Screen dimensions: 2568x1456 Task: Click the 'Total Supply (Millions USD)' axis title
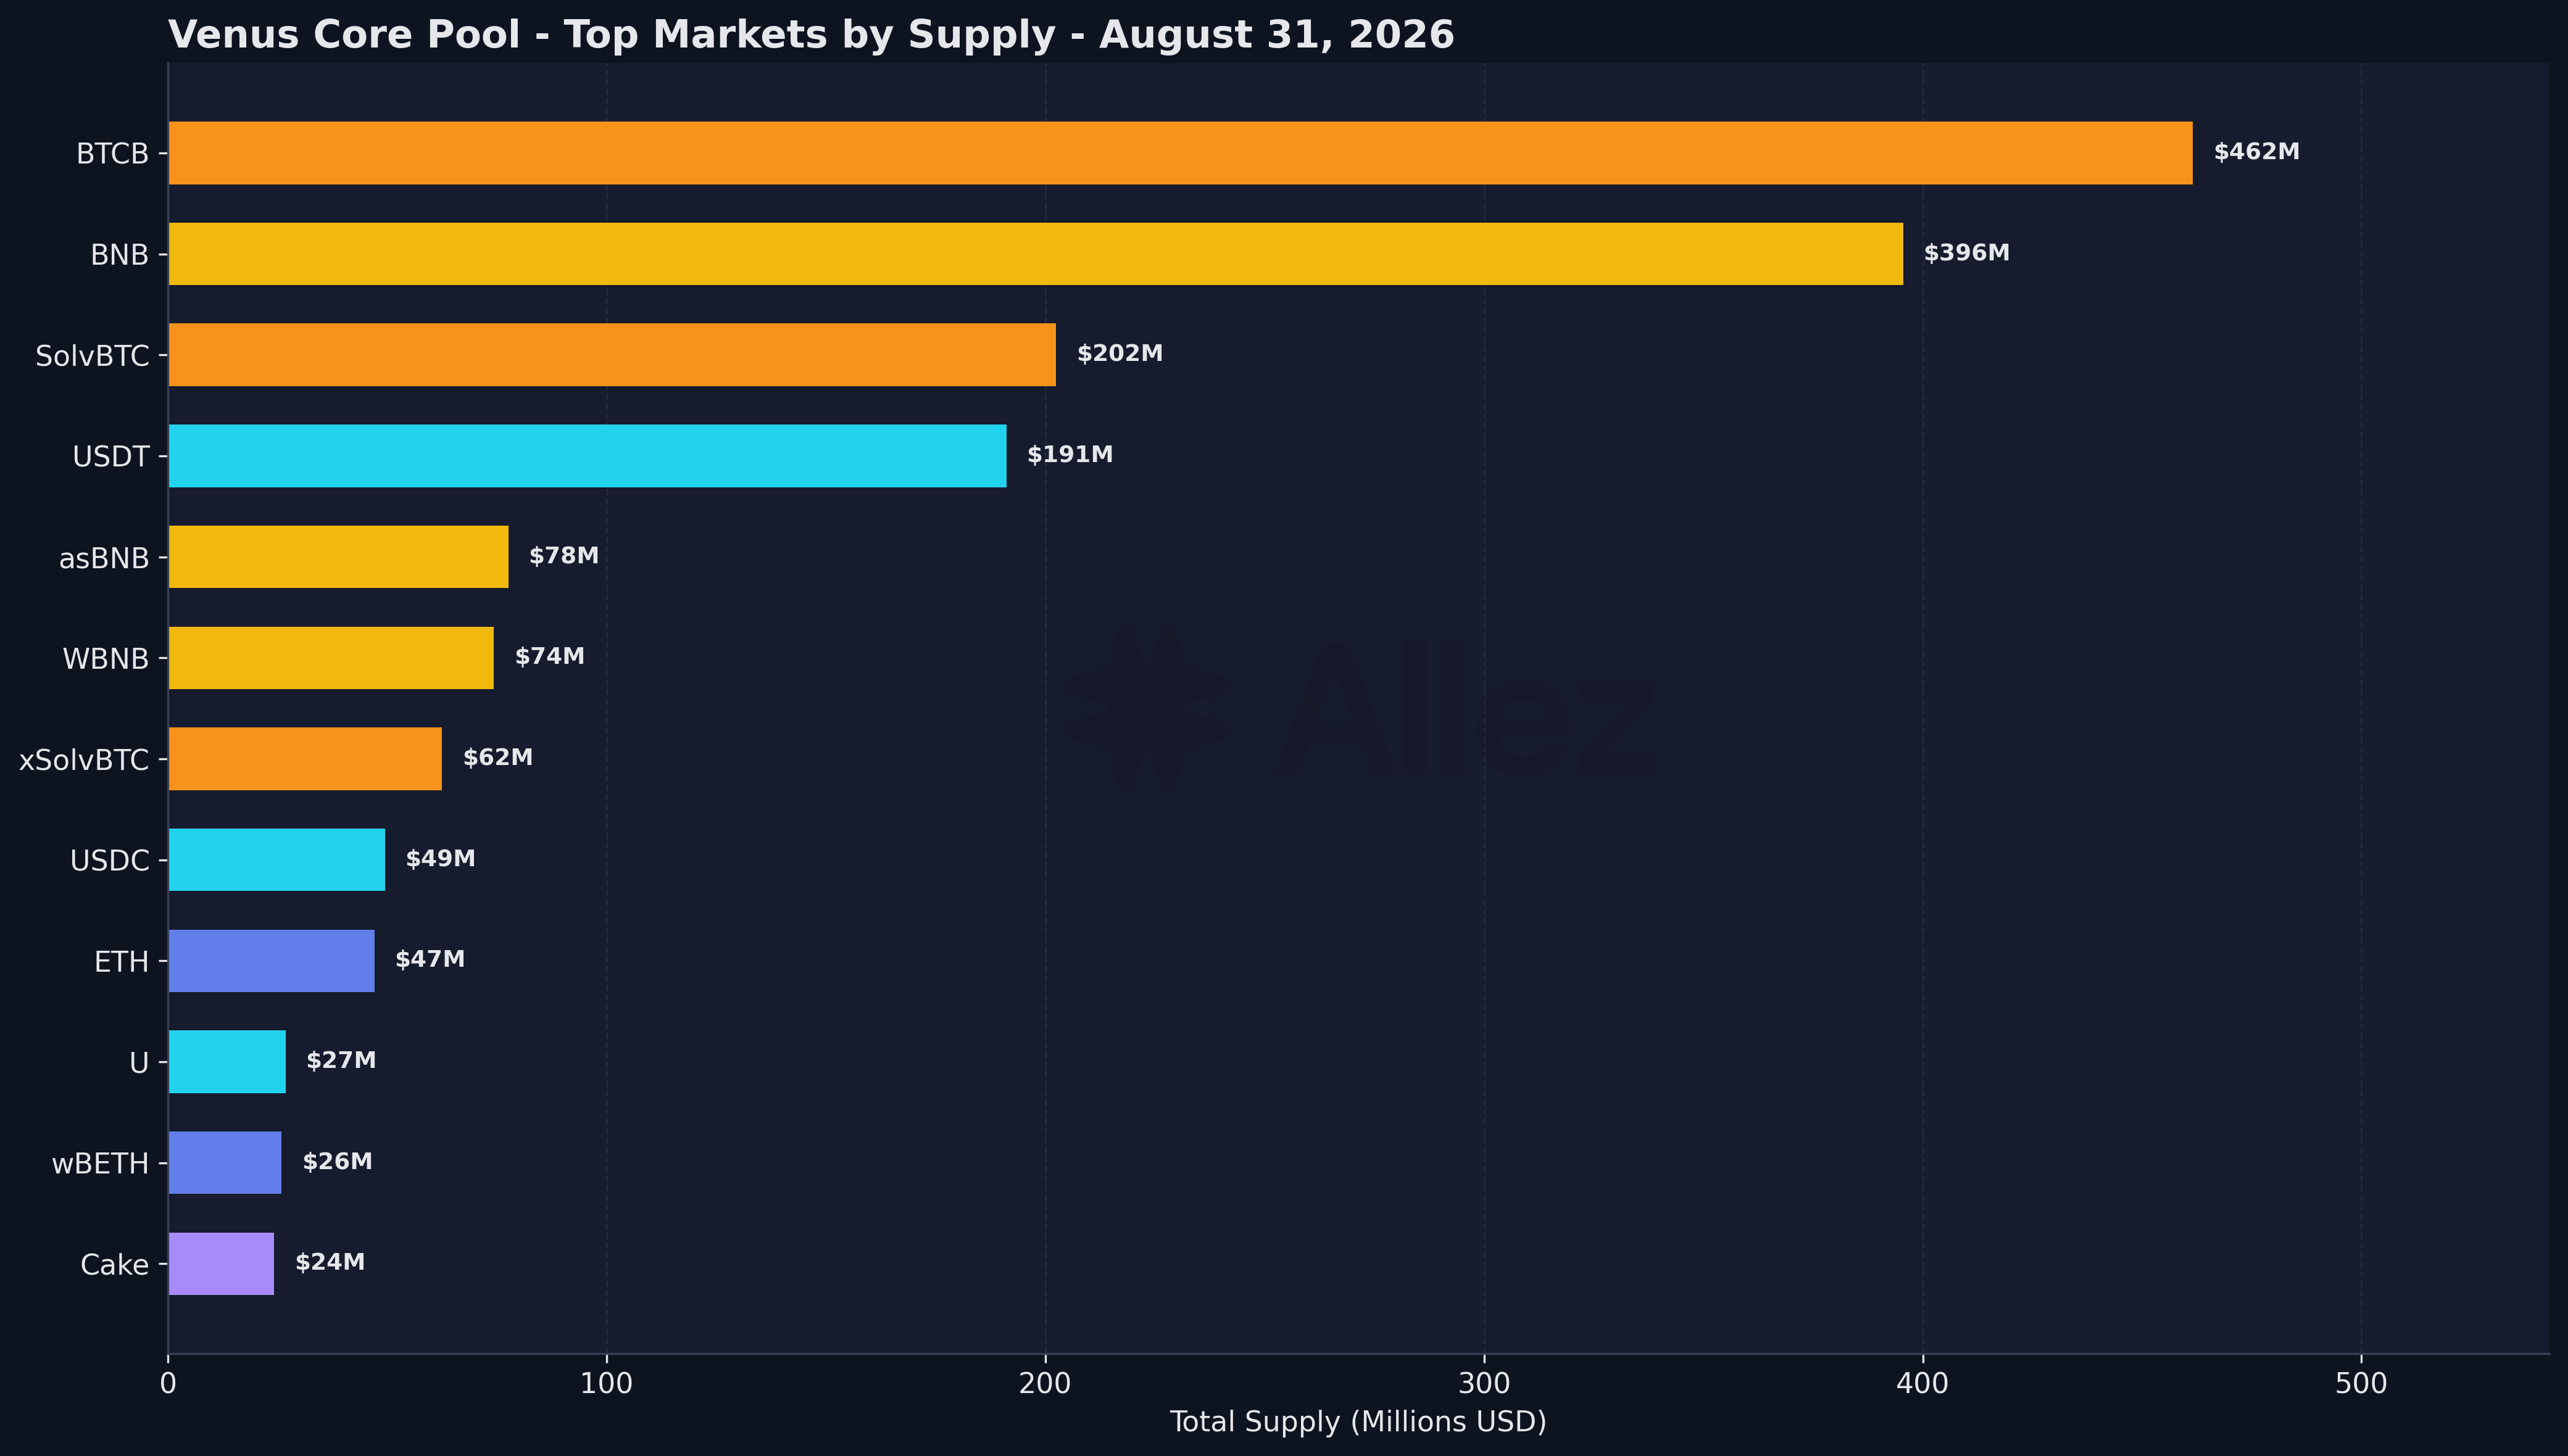click(1358, 1422)
